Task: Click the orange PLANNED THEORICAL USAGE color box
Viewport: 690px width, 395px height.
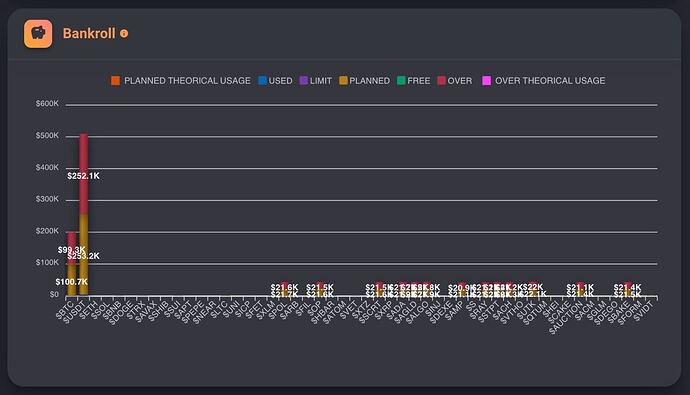Action: pos(115,80)
